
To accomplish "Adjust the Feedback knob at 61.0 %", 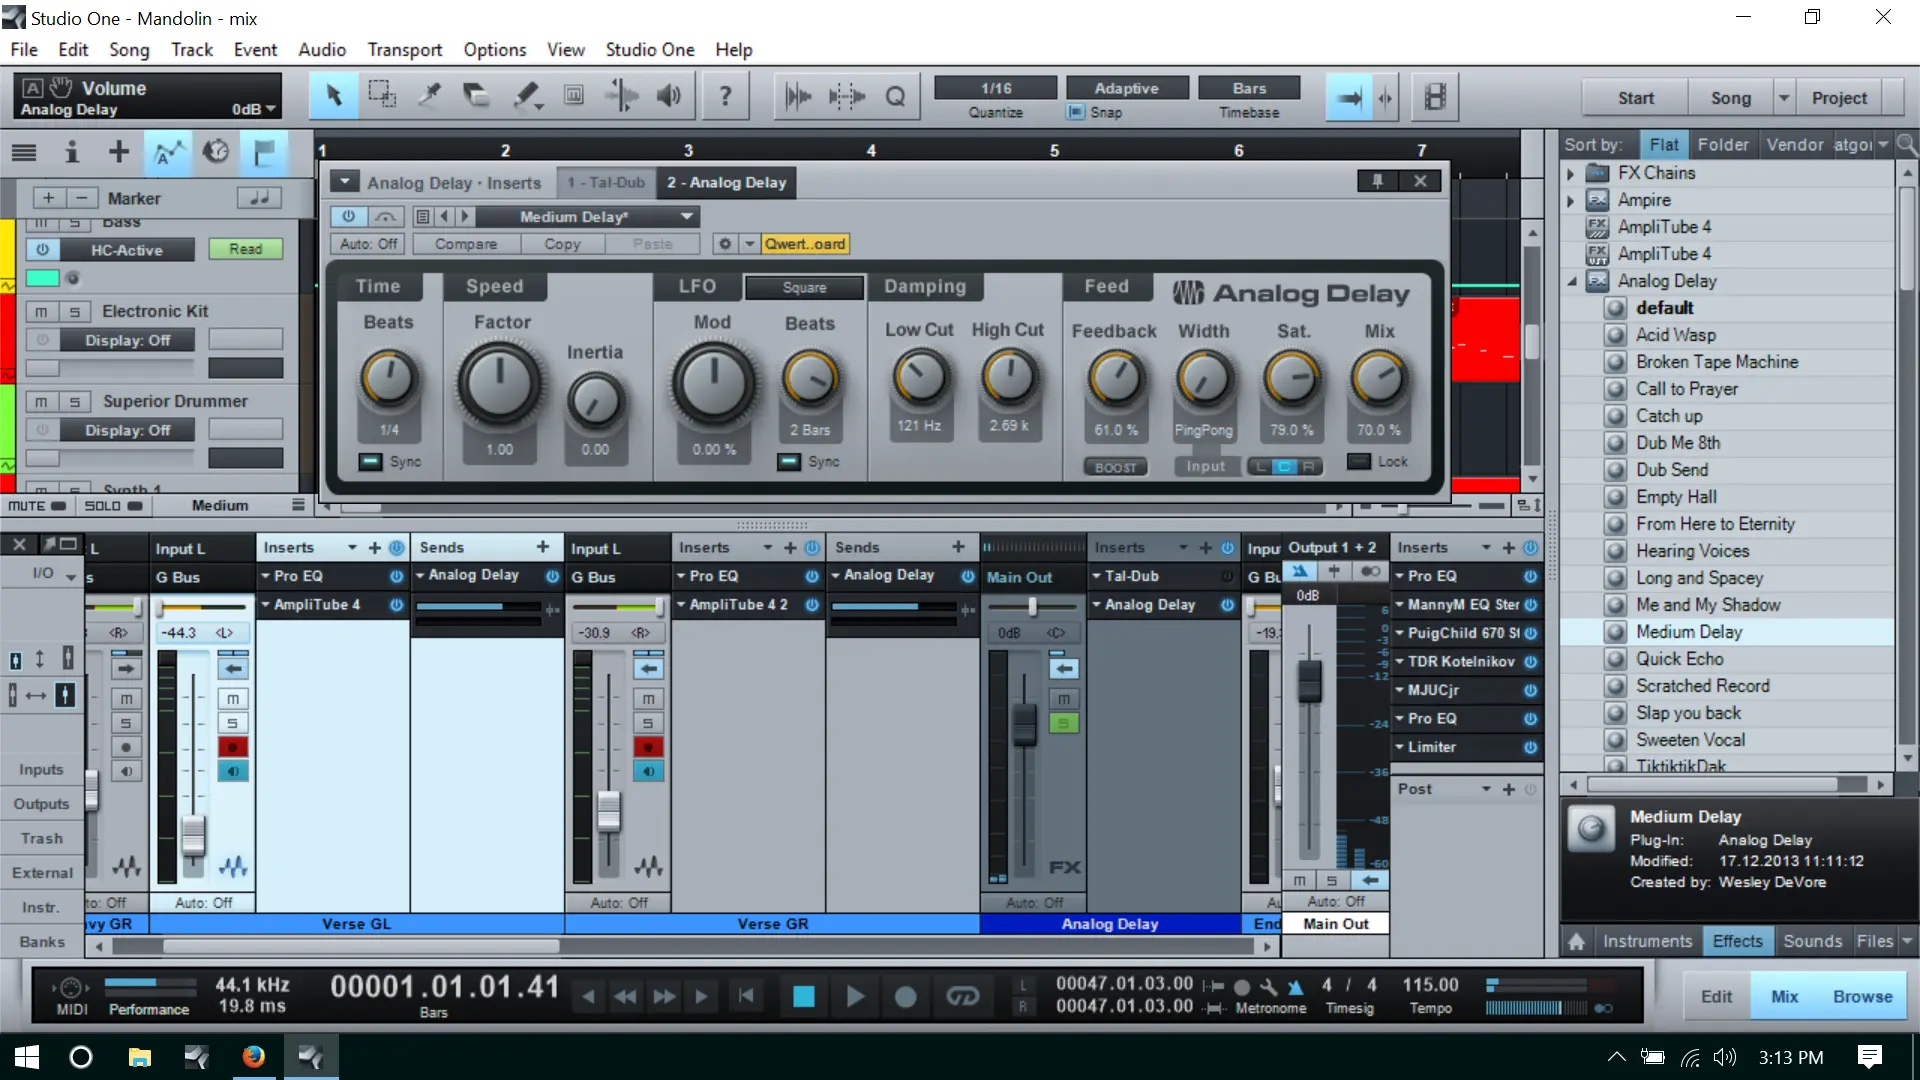I will point(1115,380).
